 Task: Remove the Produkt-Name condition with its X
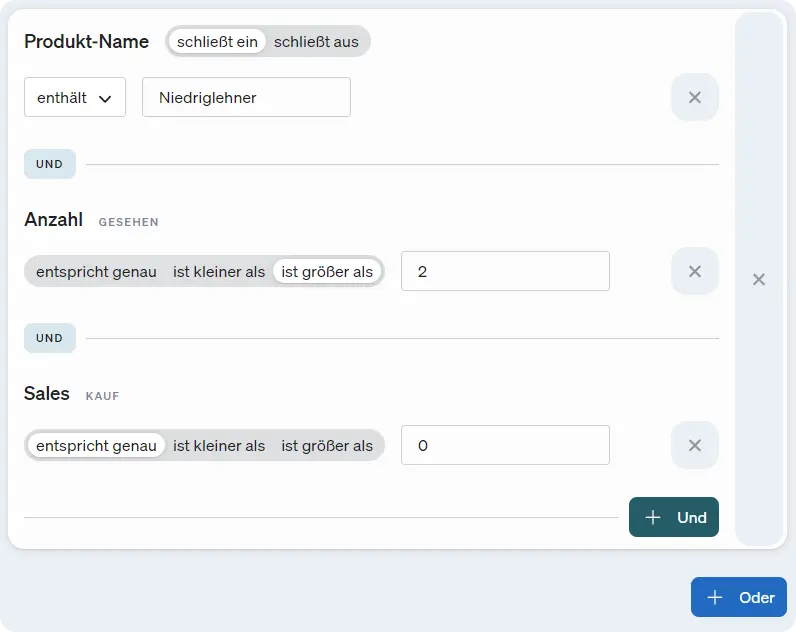pos(695,97)
